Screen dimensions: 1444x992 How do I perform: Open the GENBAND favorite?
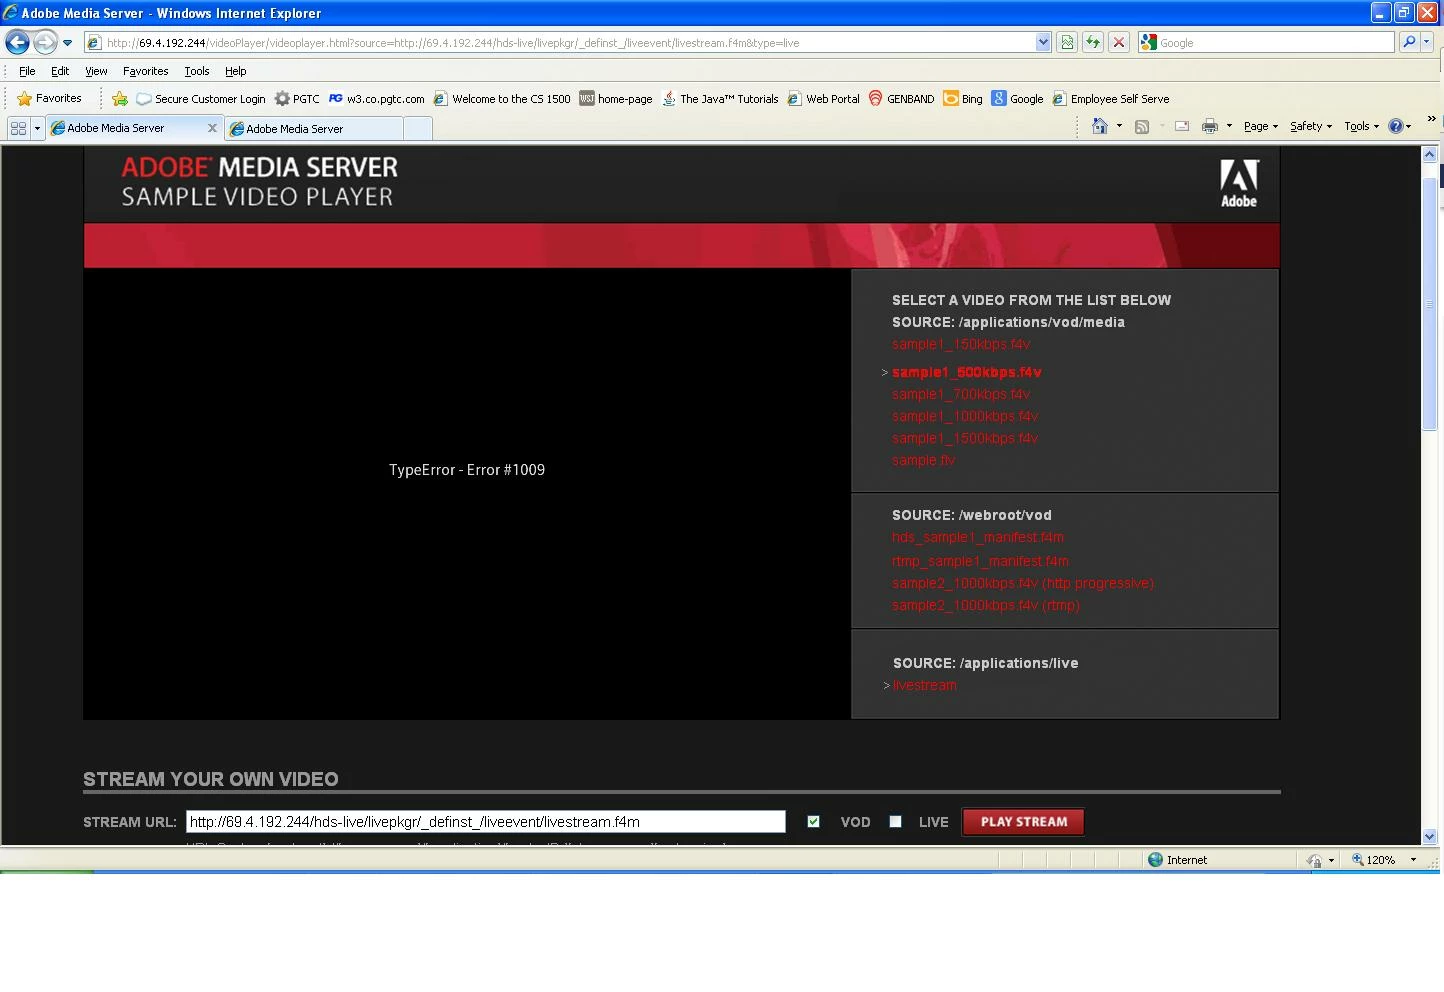pos(901,99)
